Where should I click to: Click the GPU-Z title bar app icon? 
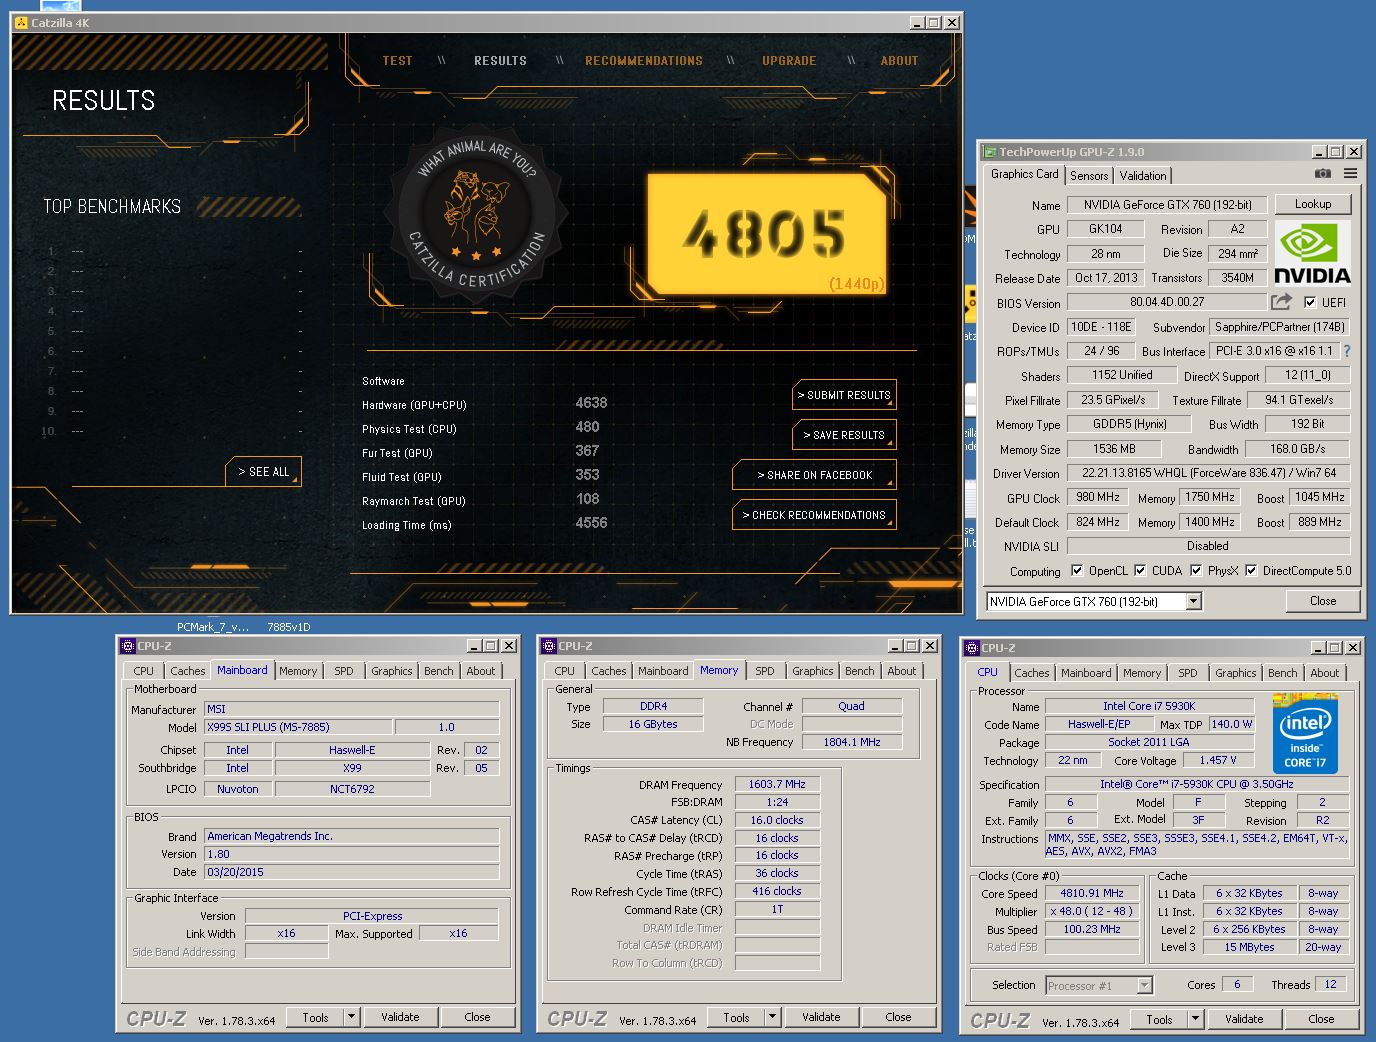[x=990, y=152]
